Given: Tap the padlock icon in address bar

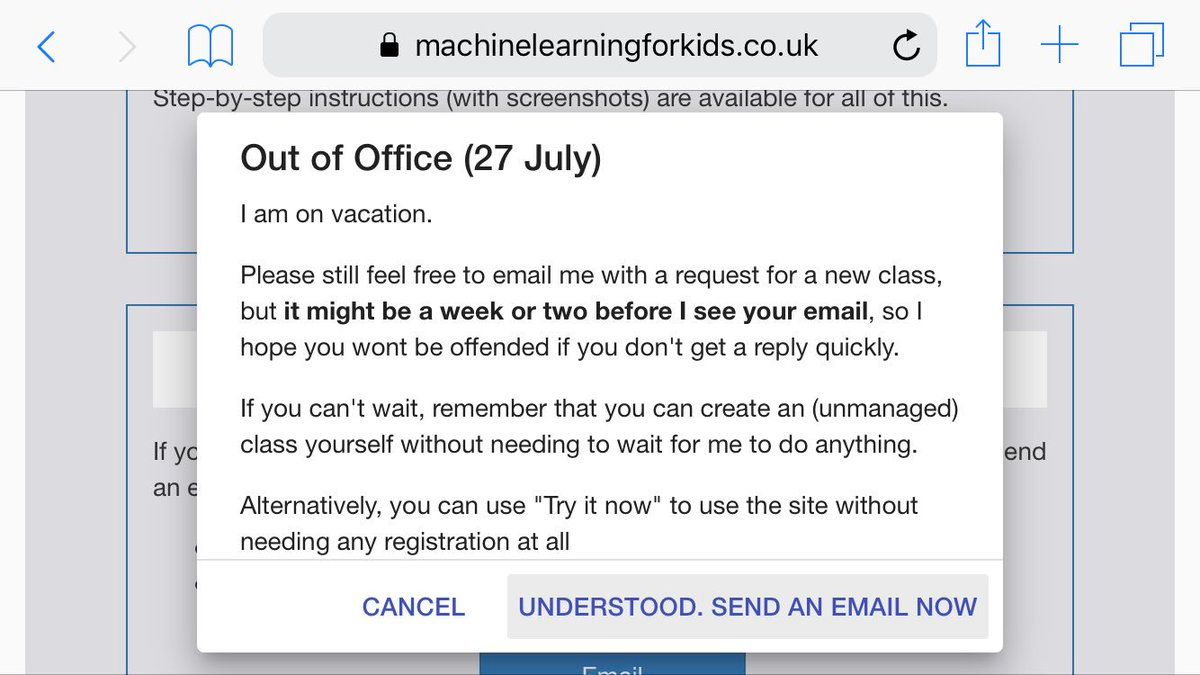Looking at the screenshot, I should (x=390, y=46).
